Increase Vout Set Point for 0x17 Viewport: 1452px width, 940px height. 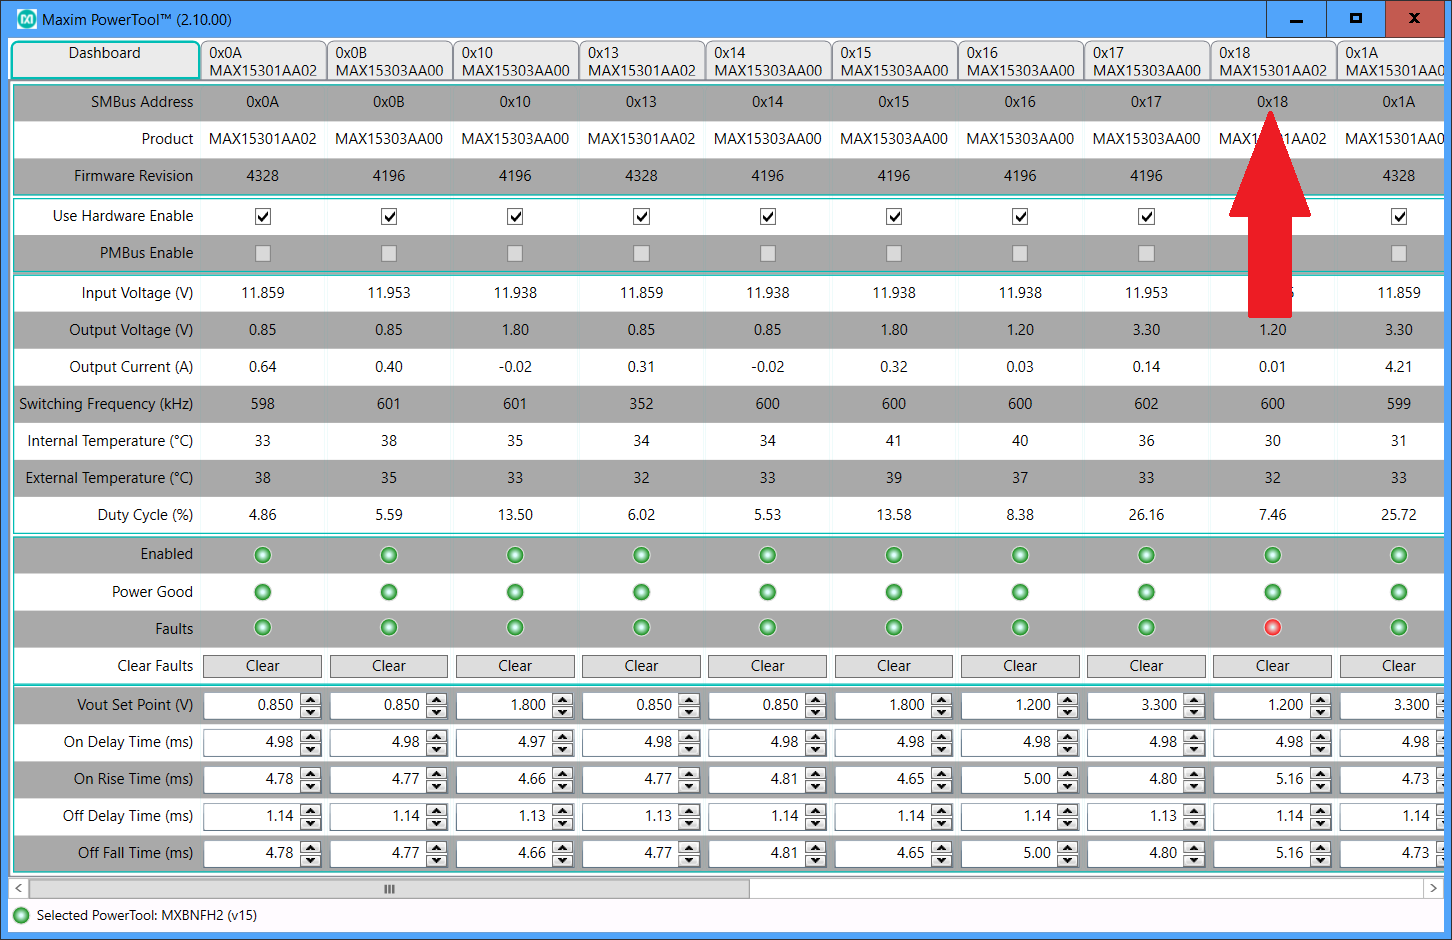(1194, 699)
